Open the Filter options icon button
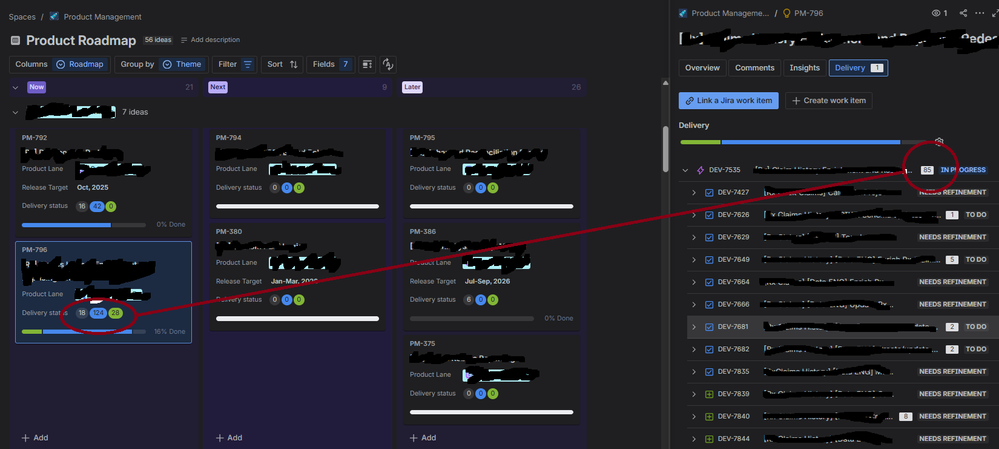Screen dimensions: 999x449 click(x=248, y=64)
